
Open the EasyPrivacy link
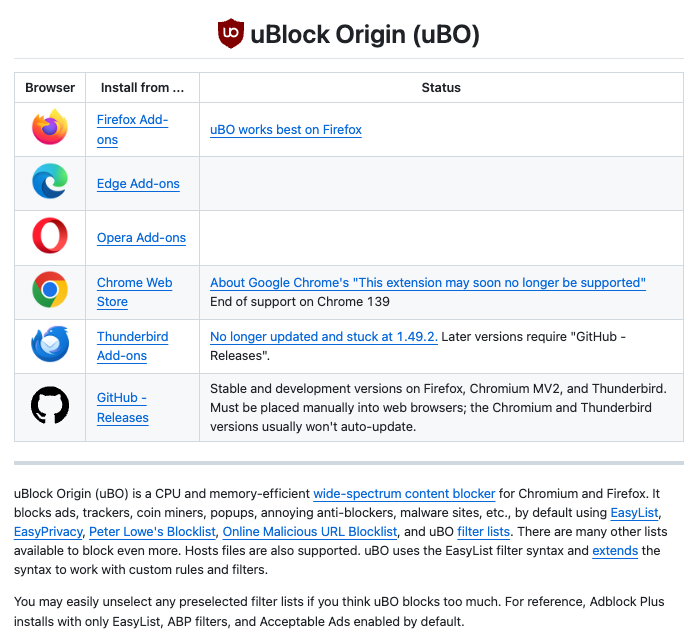coord(48,532)
